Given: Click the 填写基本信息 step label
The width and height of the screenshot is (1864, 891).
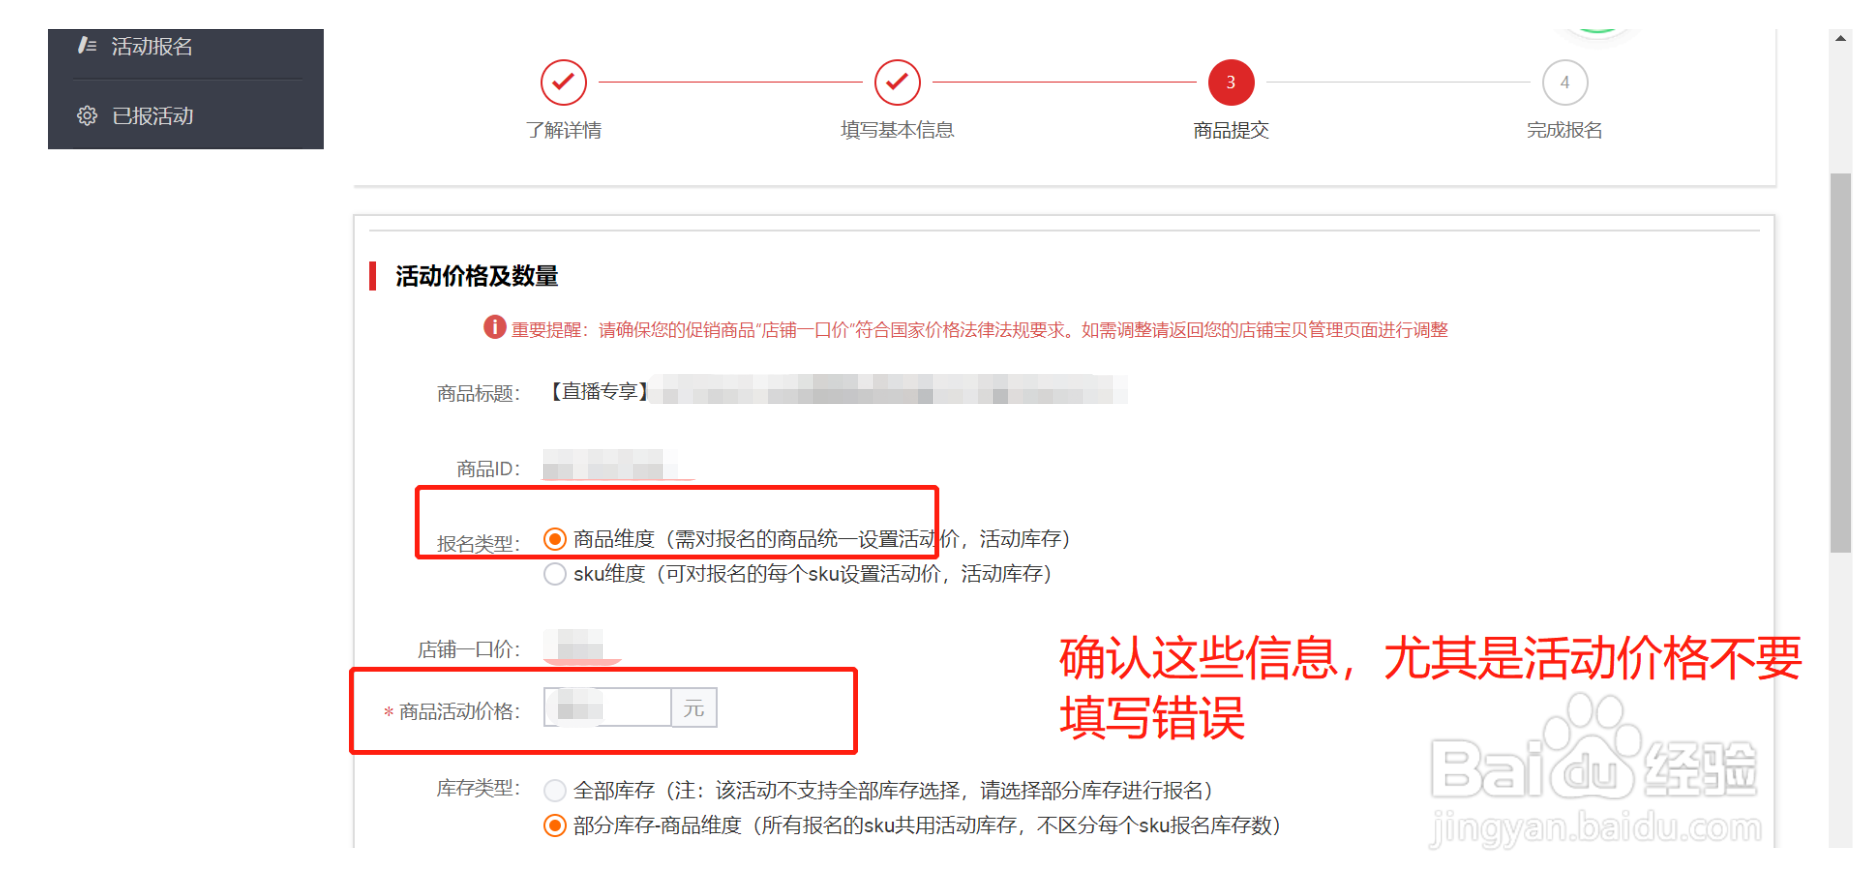Looking at the screenshot, I should tap(898, 130).
